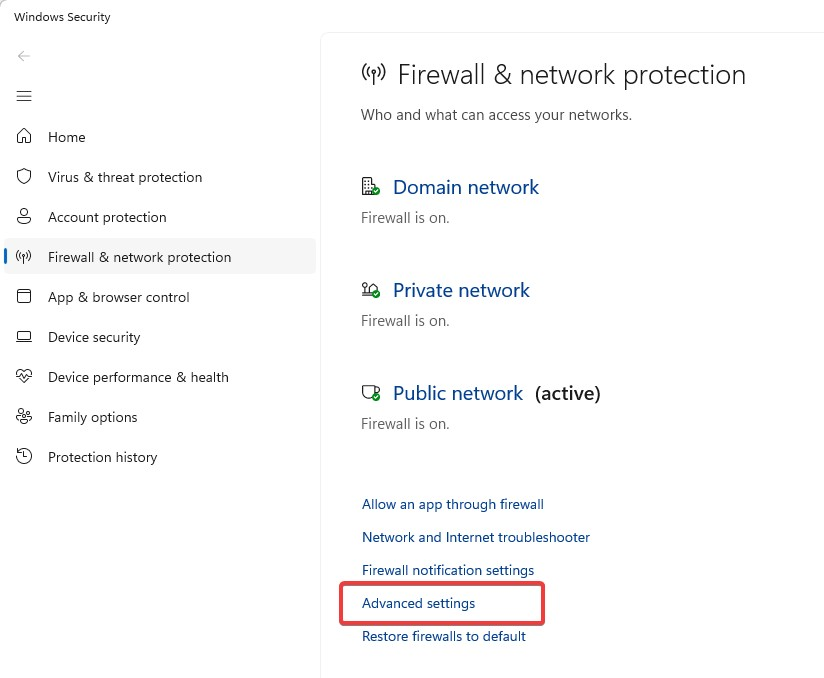Click the Device security laptop icon
824x678 pixels.
(x=24, y=336)
